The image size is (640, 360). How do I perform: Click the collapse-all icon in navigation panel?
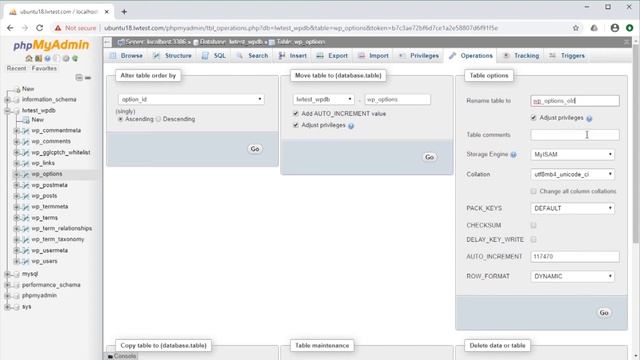(79, 78)
